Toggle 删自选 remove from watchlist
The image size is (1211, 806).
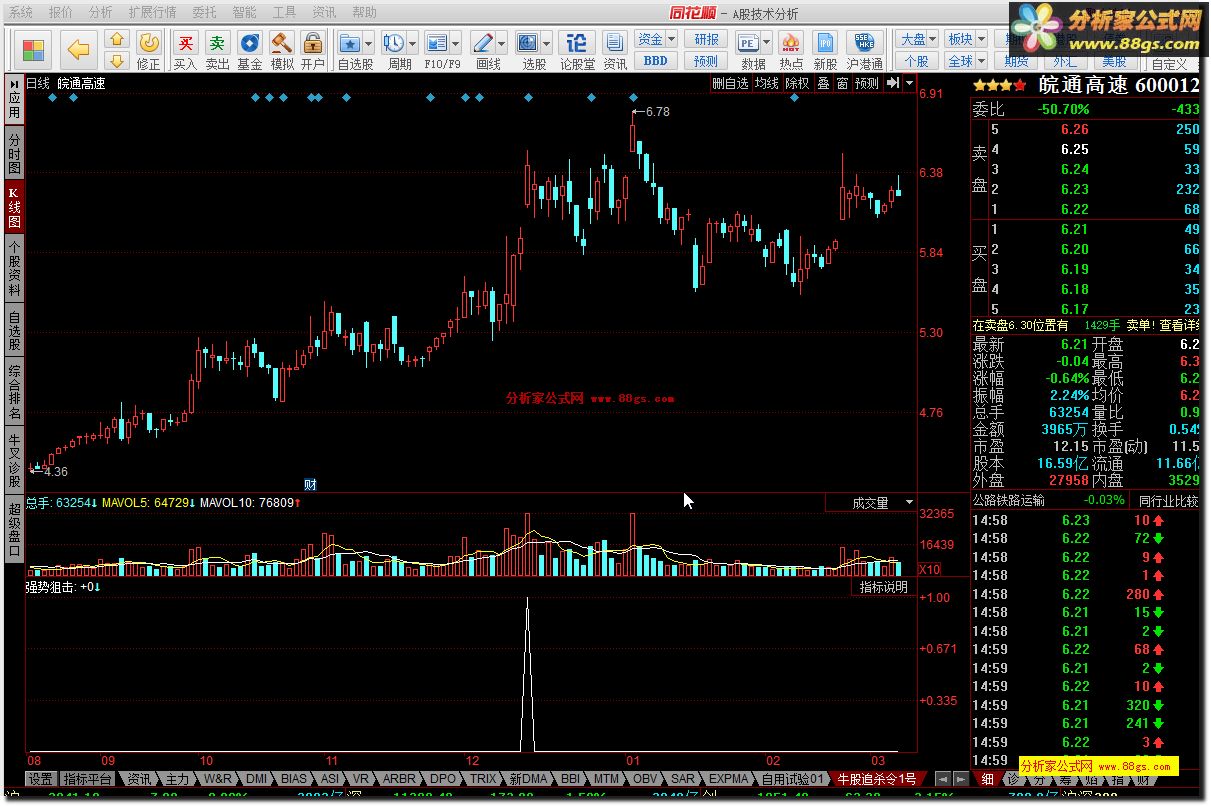point(730,84)
